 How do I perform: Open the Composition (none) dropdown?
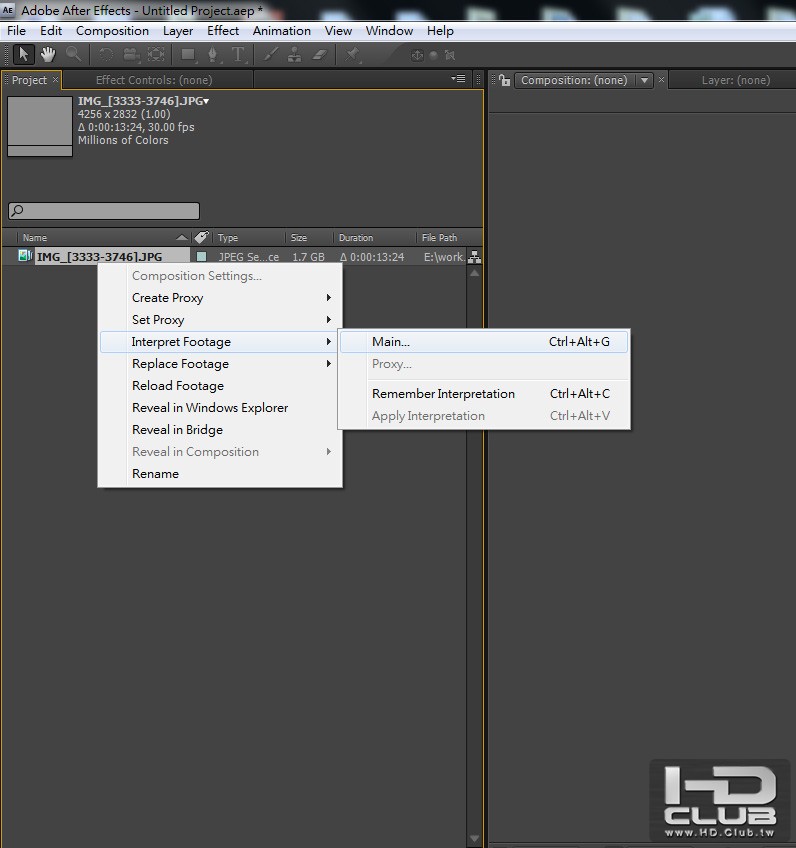[584, 80]
